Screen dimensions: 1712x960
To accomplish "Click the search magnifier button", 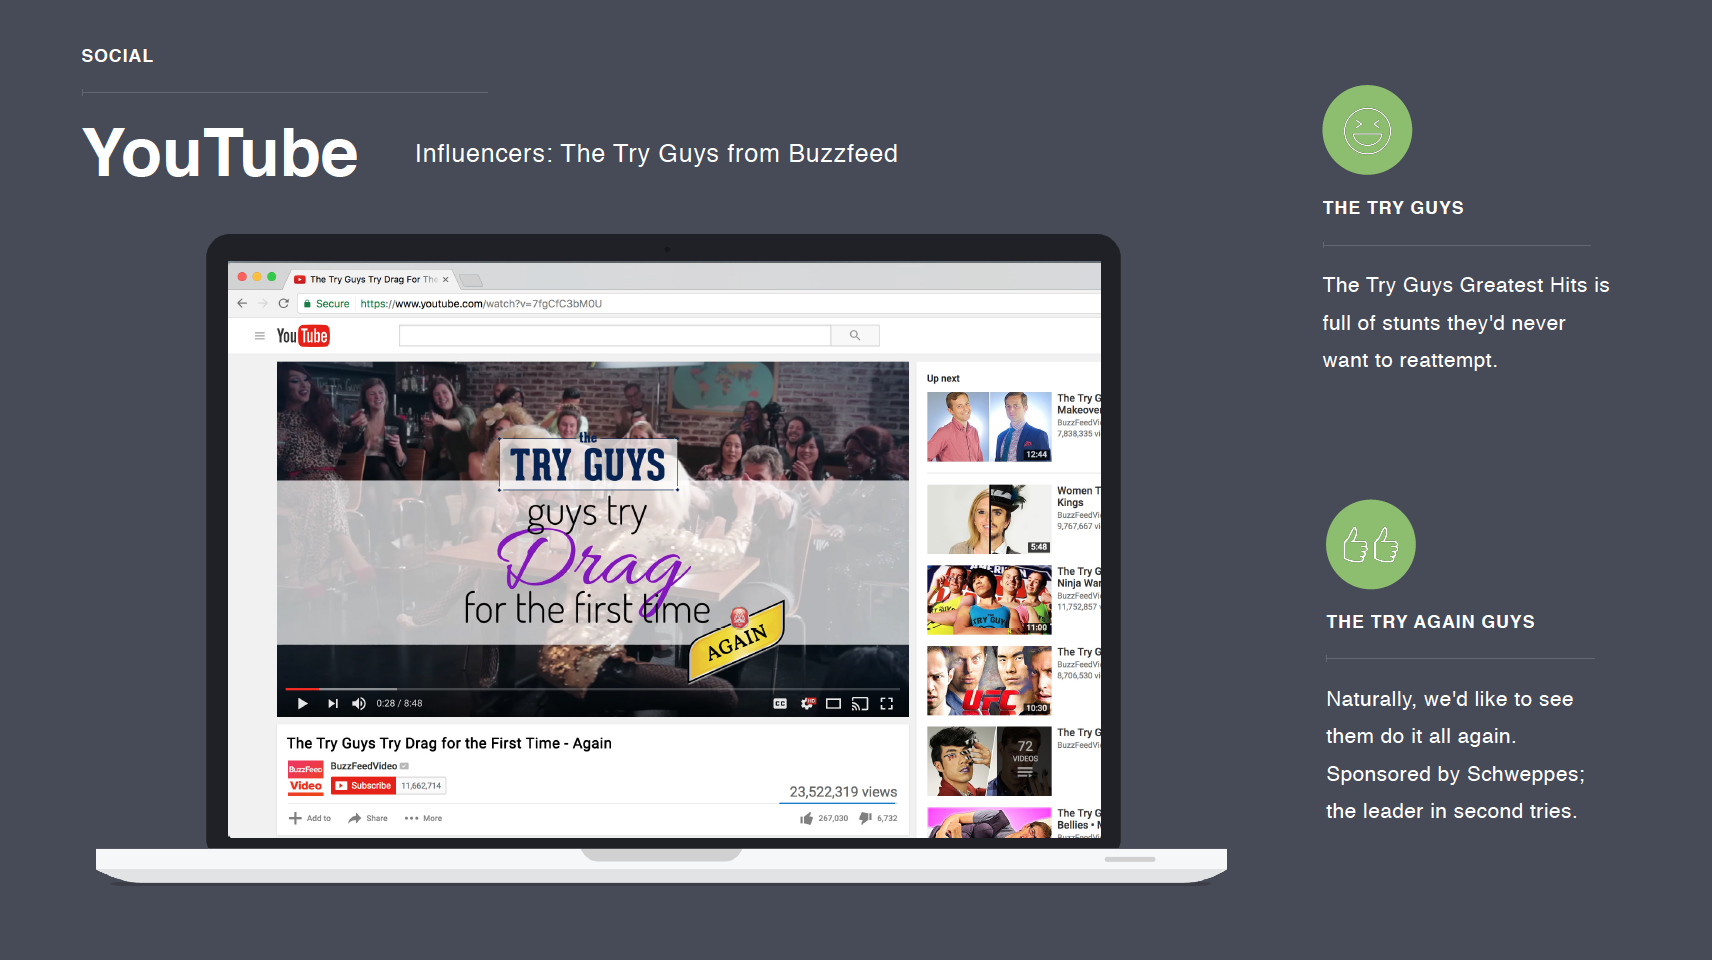I will (x=855, y=336).
